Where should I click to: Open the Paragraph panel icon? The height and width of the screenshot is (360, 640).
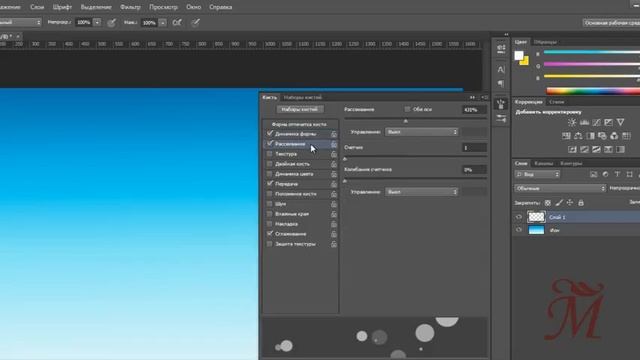501,83
